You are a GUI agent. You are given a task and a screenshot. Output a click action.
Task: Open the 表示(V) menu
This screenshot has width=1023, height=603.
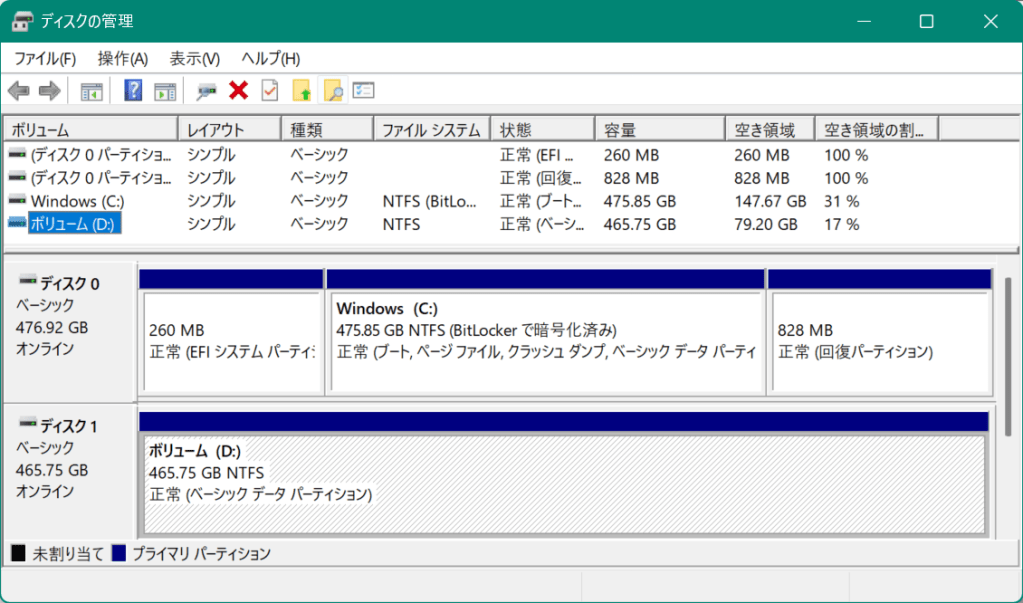[x=195, y=58]
